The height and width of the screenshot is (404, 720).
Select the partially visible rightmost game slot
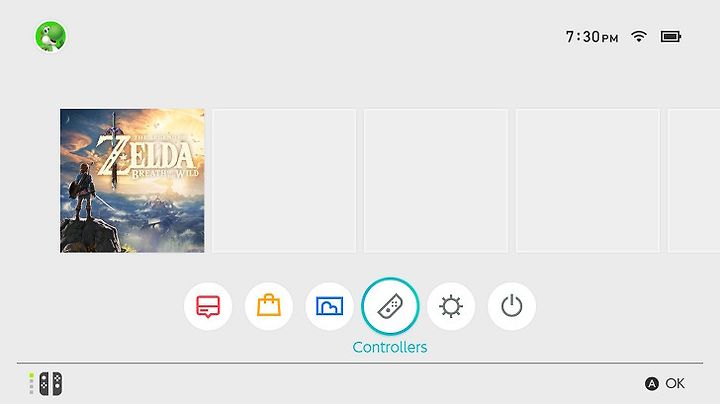pos(694,181)
